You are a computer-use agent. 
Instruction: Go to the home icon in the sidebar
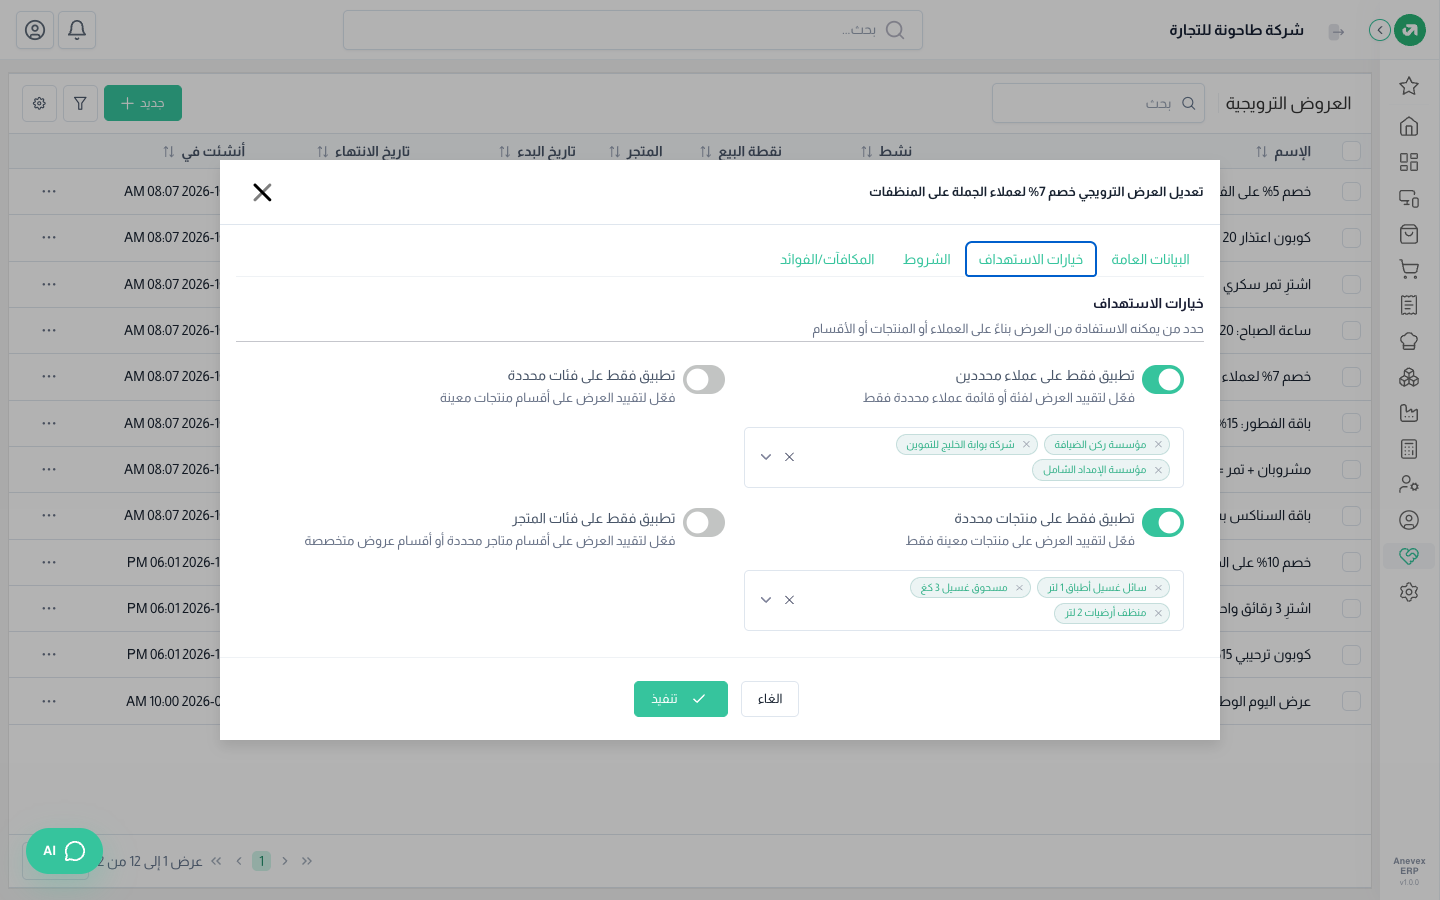(x=1409, y=126)
